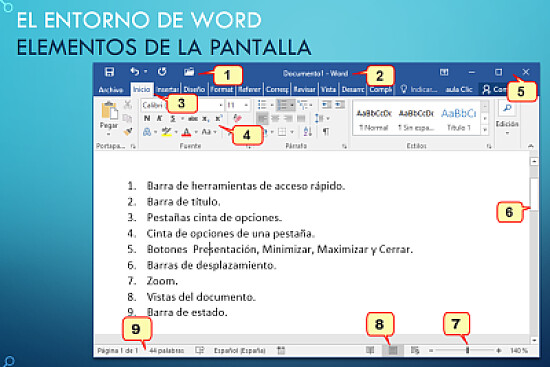Click the Increase Indent icon
Viewport: 550px width, 367px height.
(340, 105)
